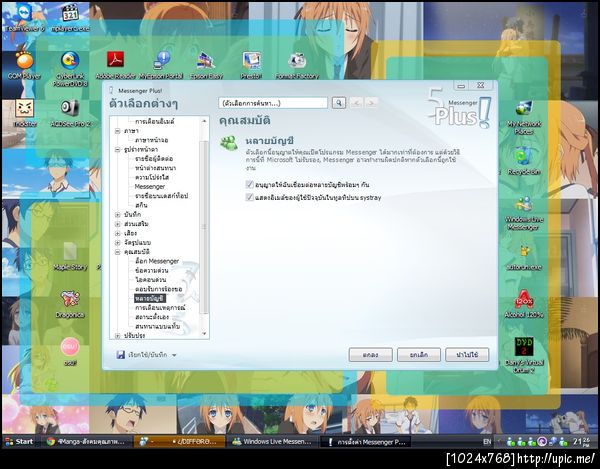600x469 pixels.
Task: Select the autorun.exe desktop icon
Action: tap(524, 257)
